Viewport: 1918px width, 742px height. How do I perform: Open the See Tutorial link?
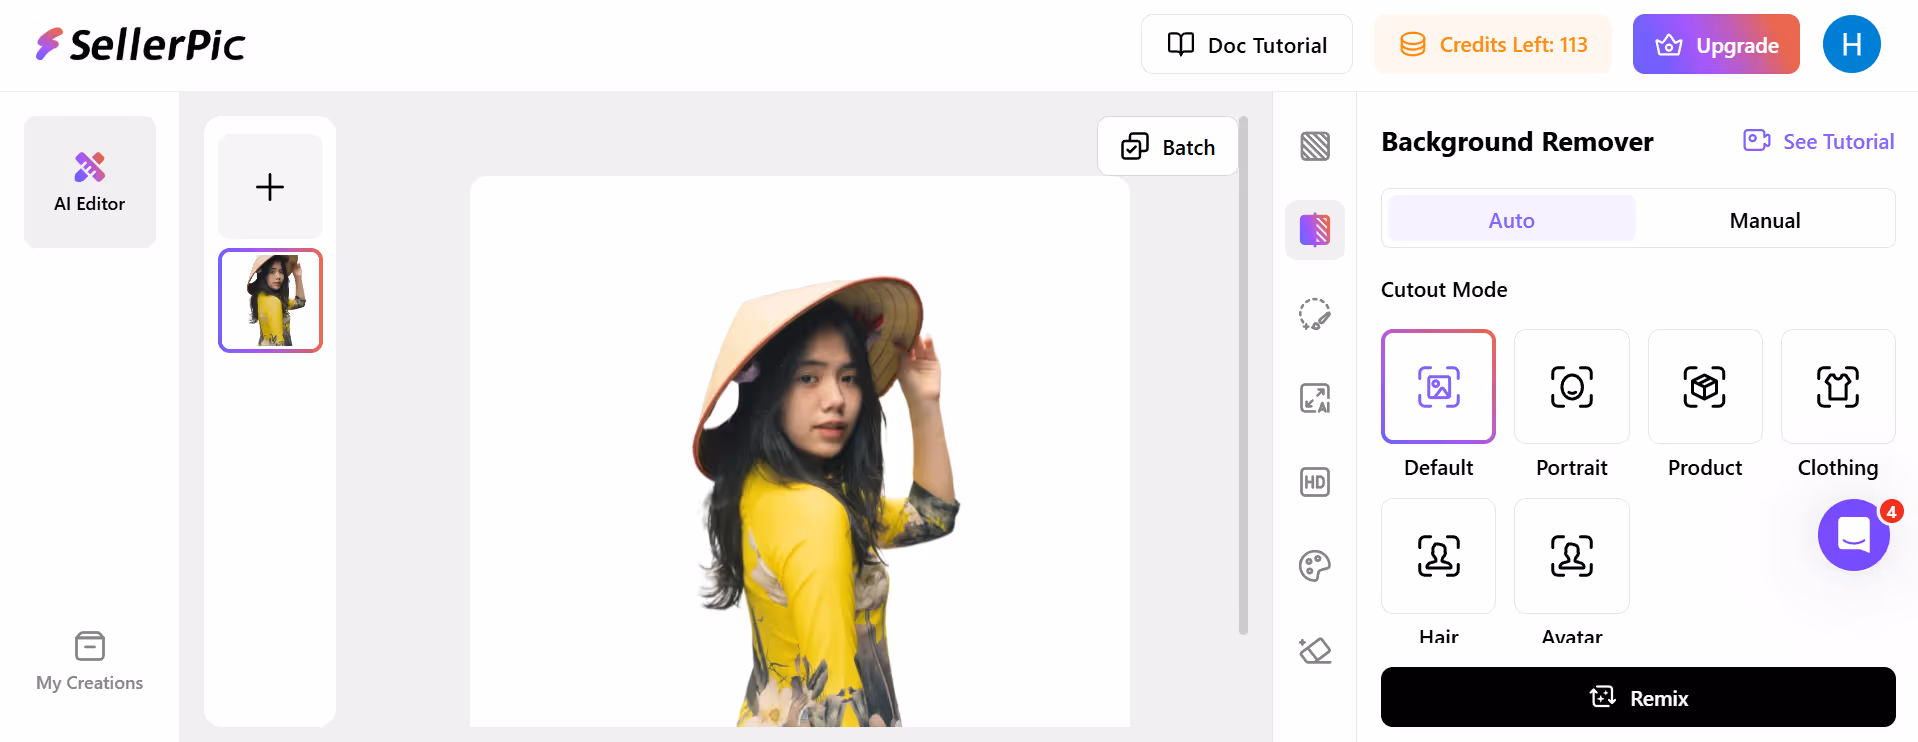pyautogui.click(x=1819, y=141)
